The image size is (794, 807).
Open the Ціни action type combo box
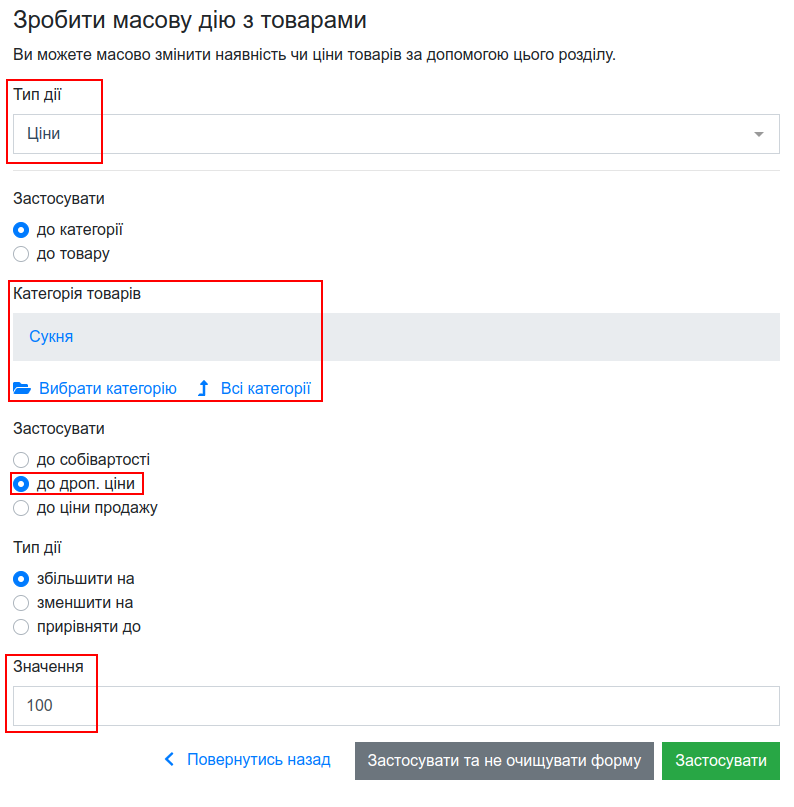click(396, 134)
